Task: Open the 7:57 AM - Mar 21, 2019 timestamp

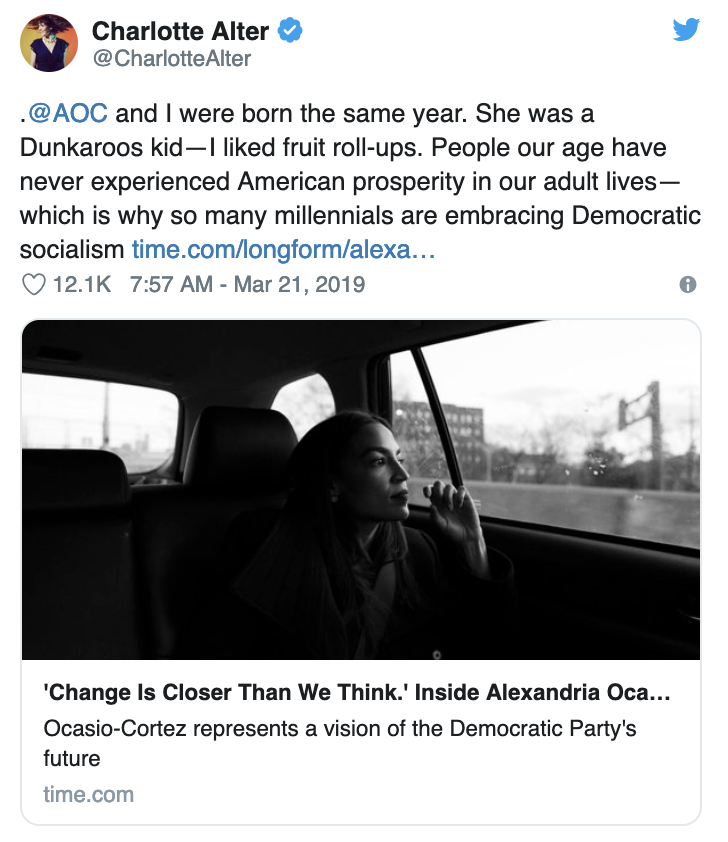Action: 247,284
